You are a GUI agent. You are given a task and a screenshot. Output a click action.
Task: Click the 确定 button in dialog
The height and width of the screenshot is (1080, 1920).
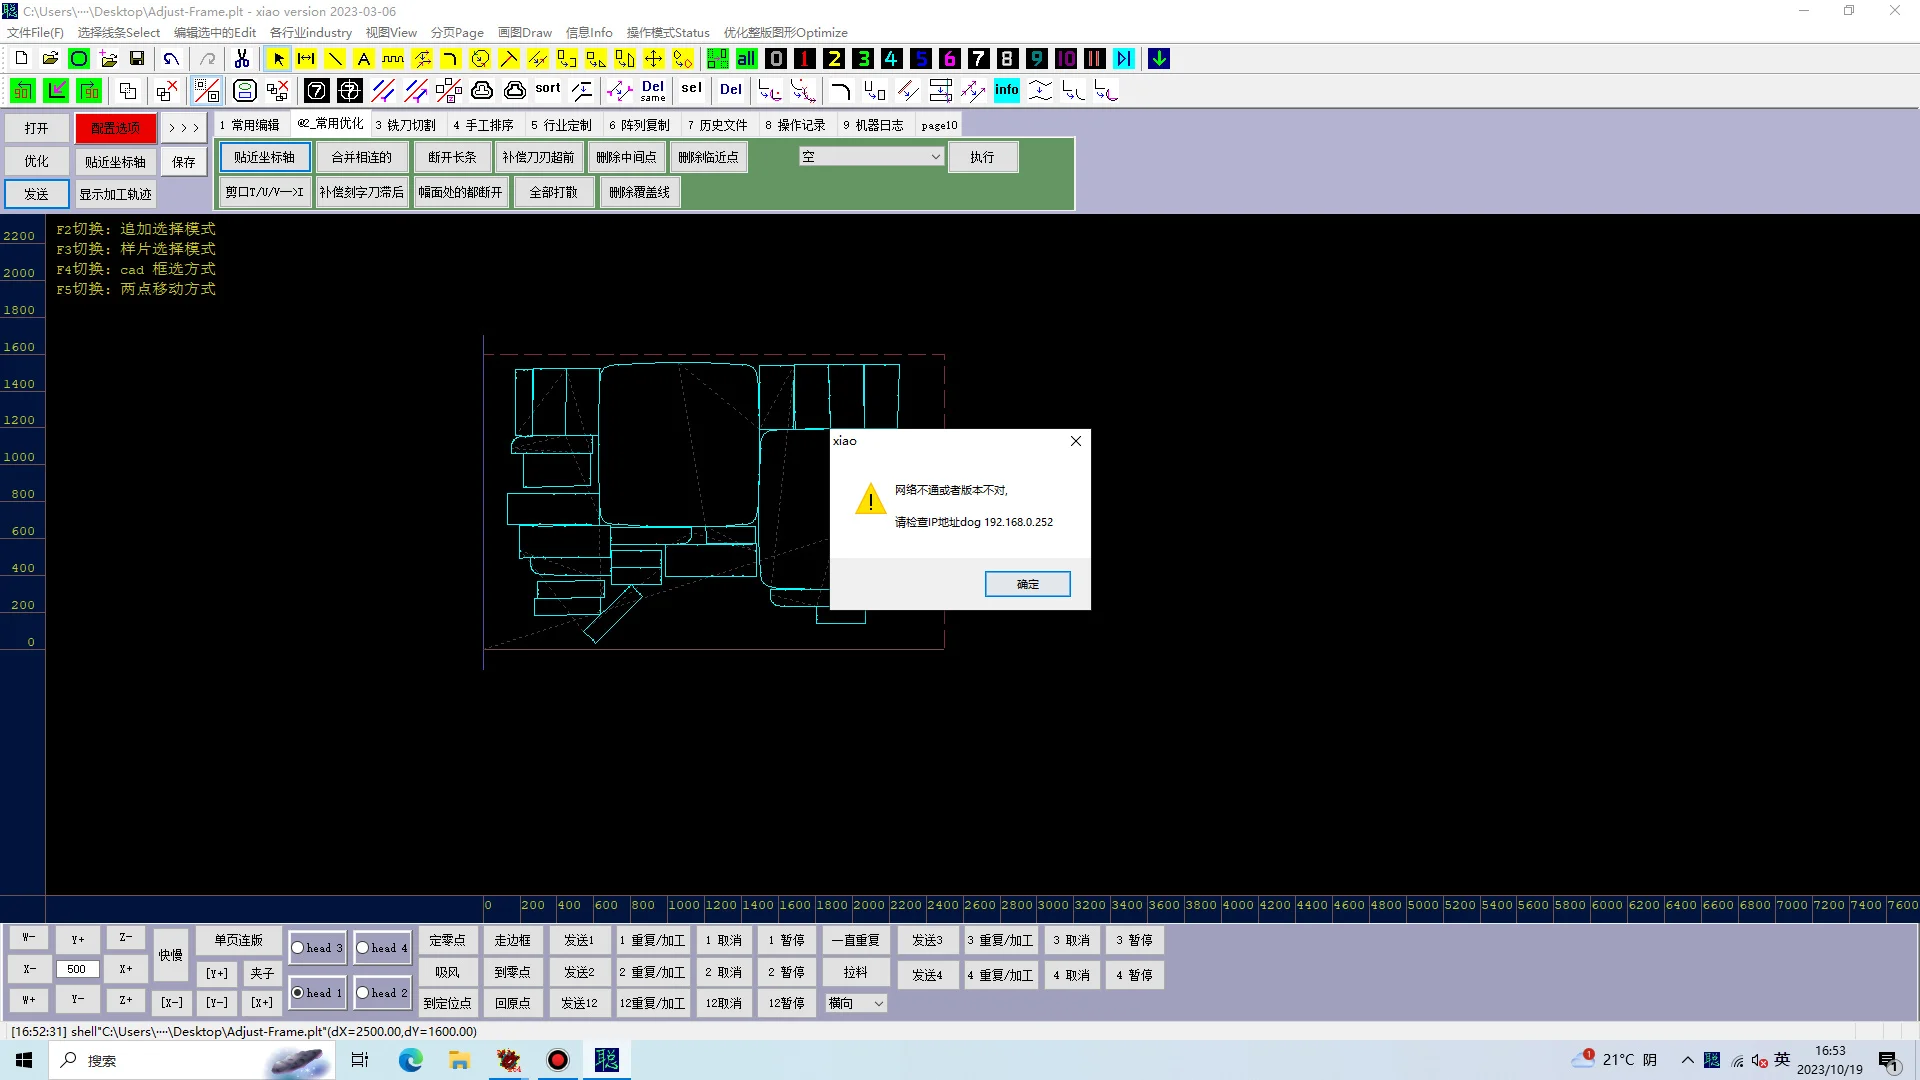coord(1027,584)
